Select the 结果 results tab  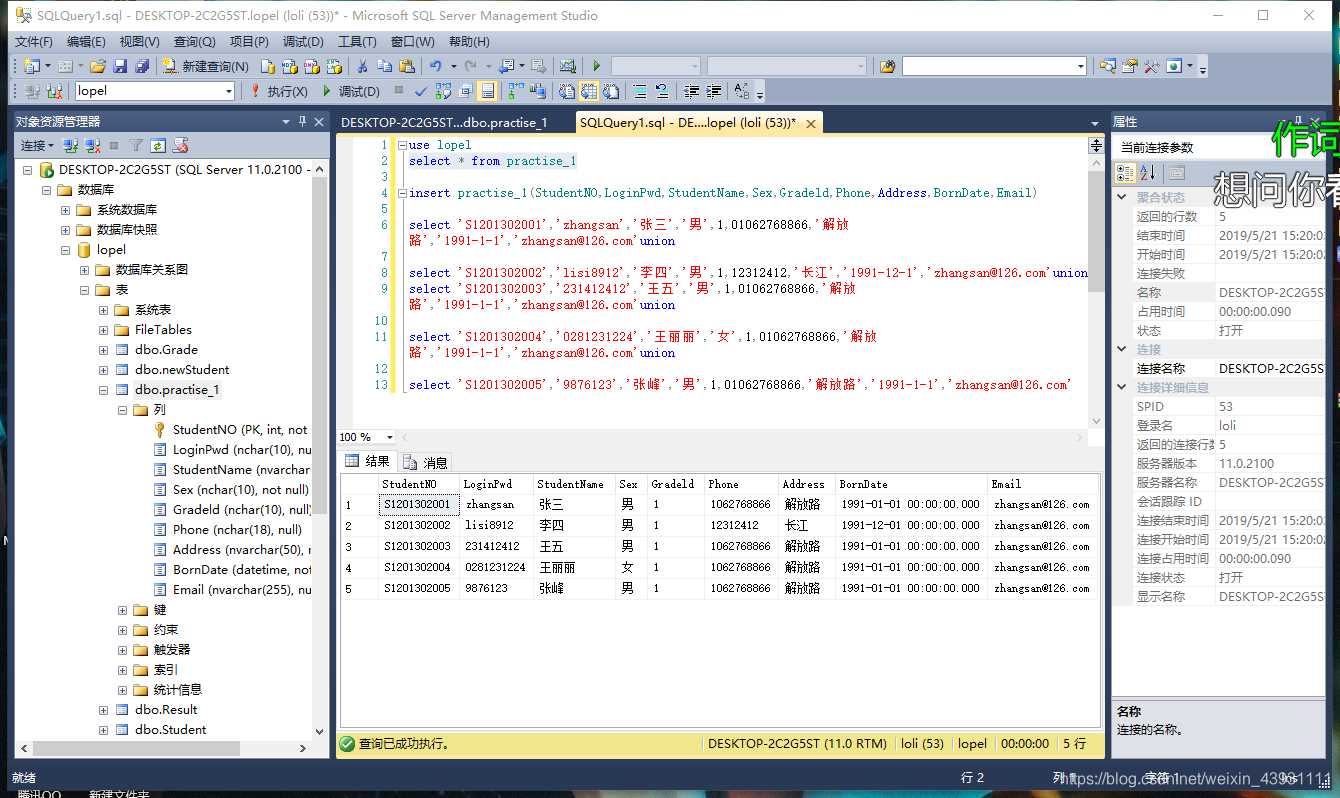click(x=368, y=461)
